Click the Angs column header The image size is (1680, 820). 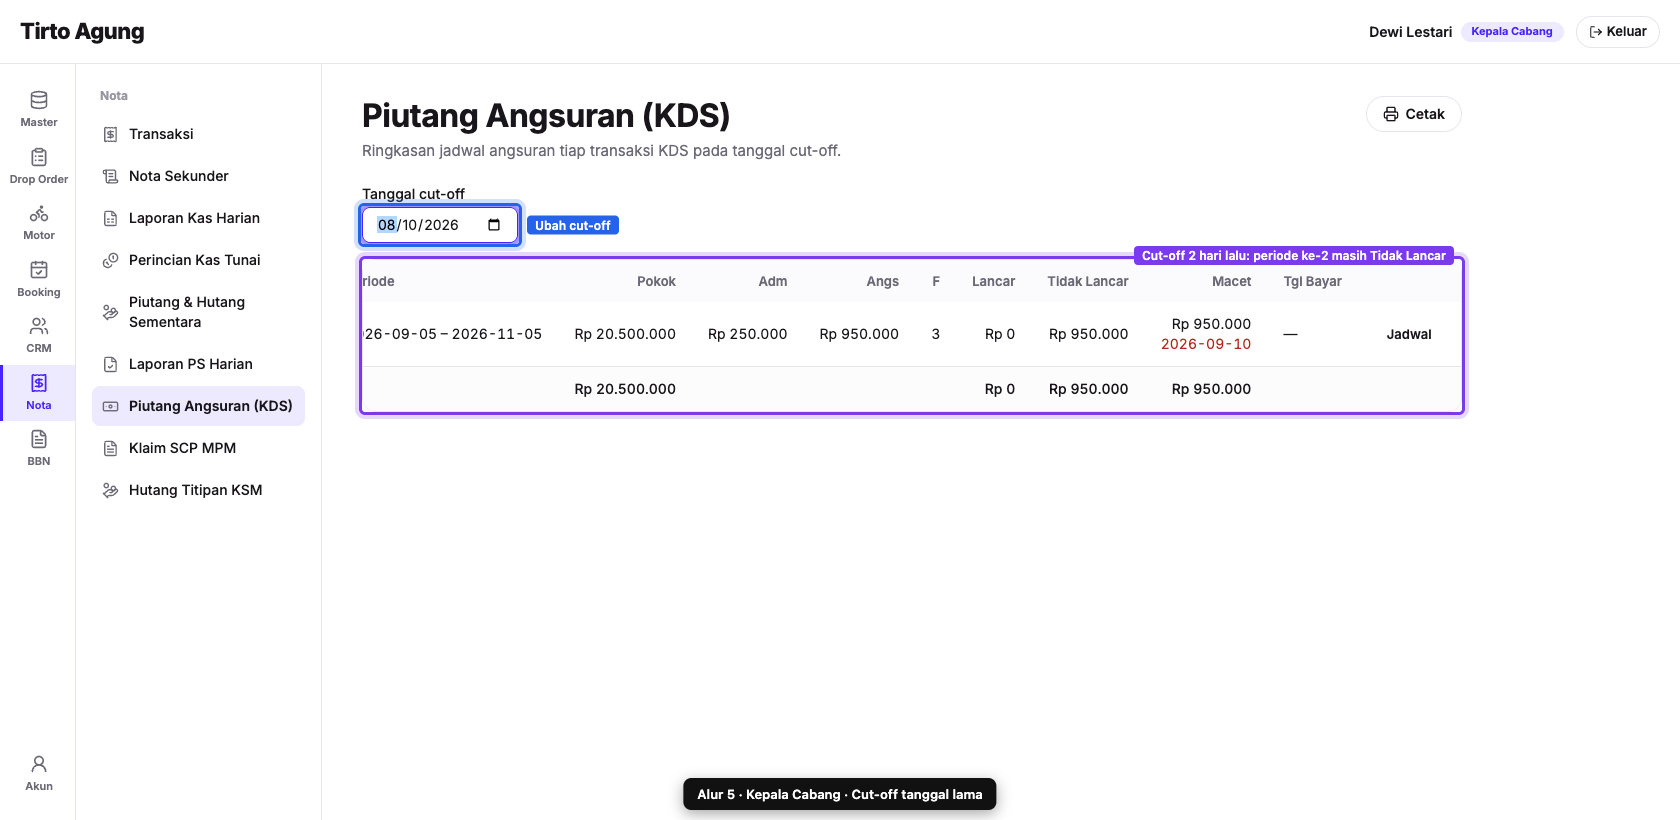[x=882, y=281]
